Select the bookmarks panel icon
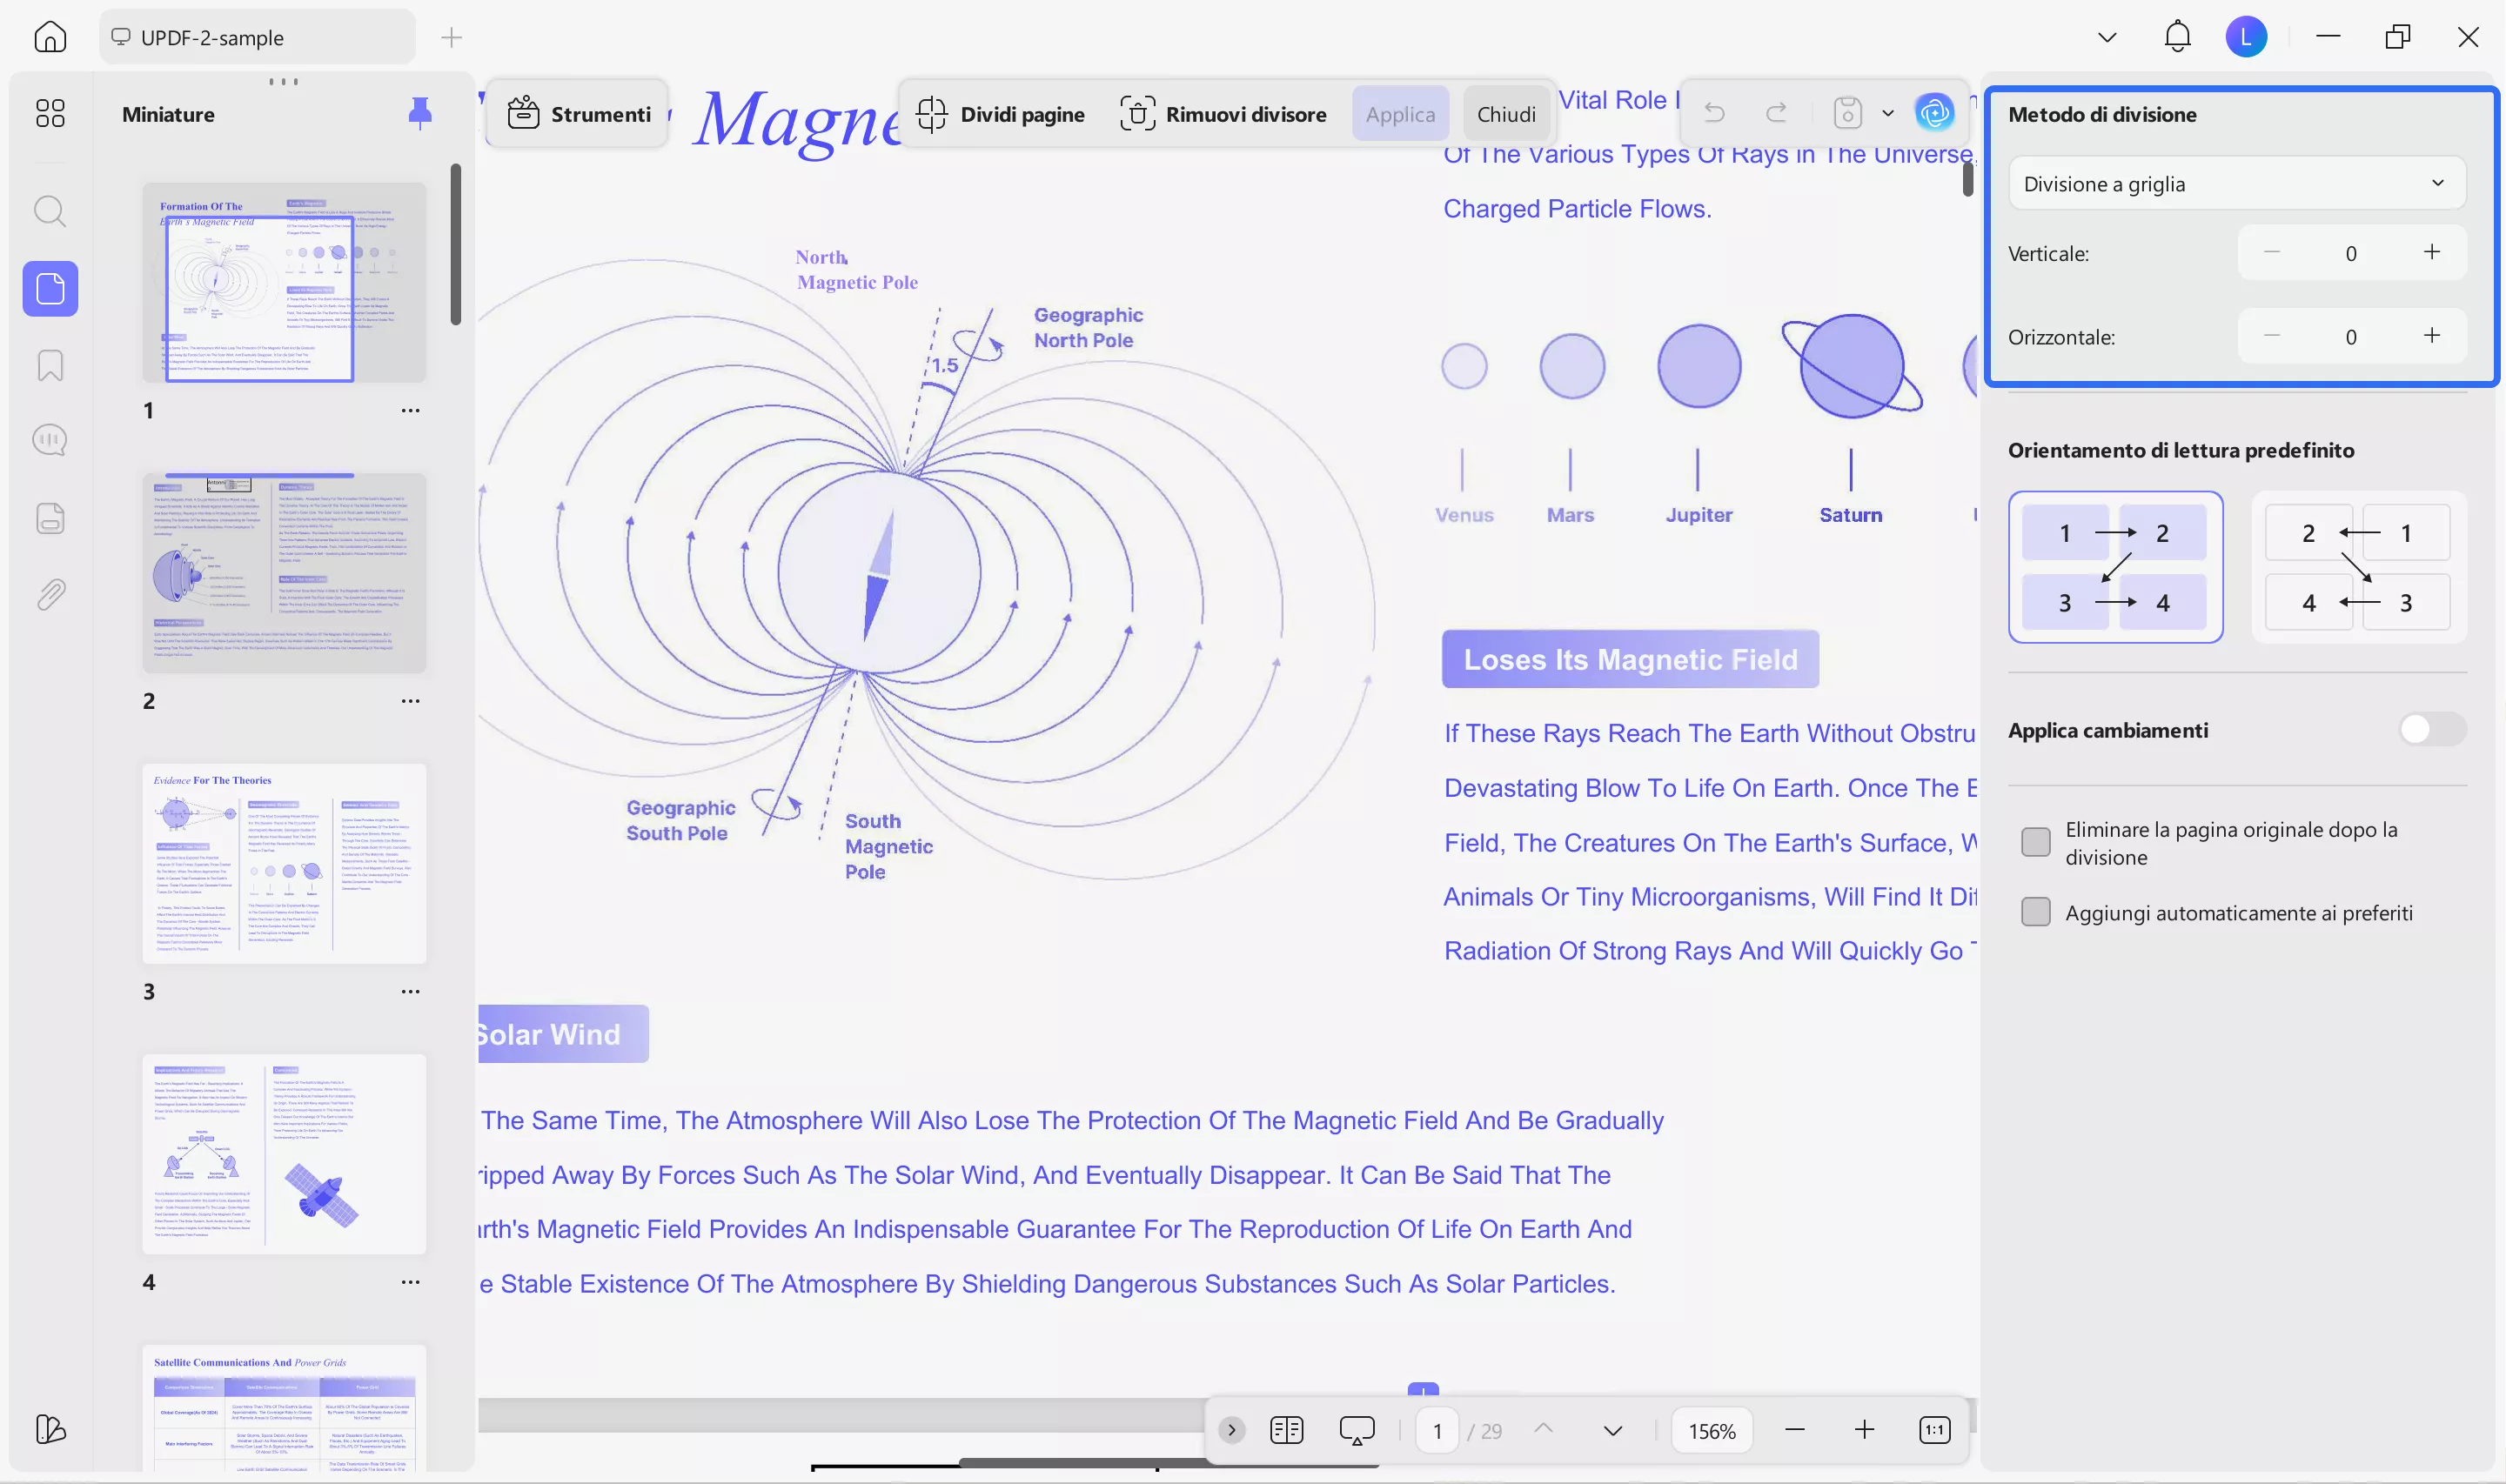 pos(49,366)
